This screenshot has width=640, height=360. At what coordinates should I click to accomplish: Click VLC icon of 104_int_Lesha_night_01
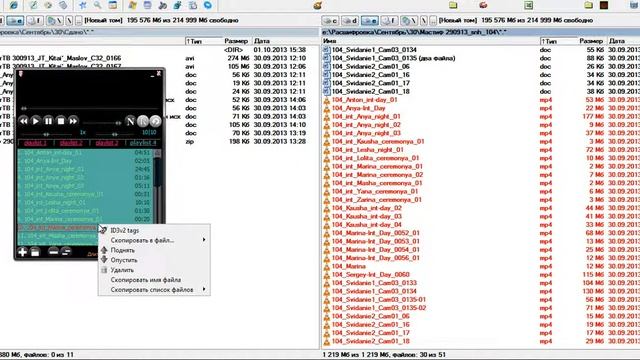[x=326, y=150]
